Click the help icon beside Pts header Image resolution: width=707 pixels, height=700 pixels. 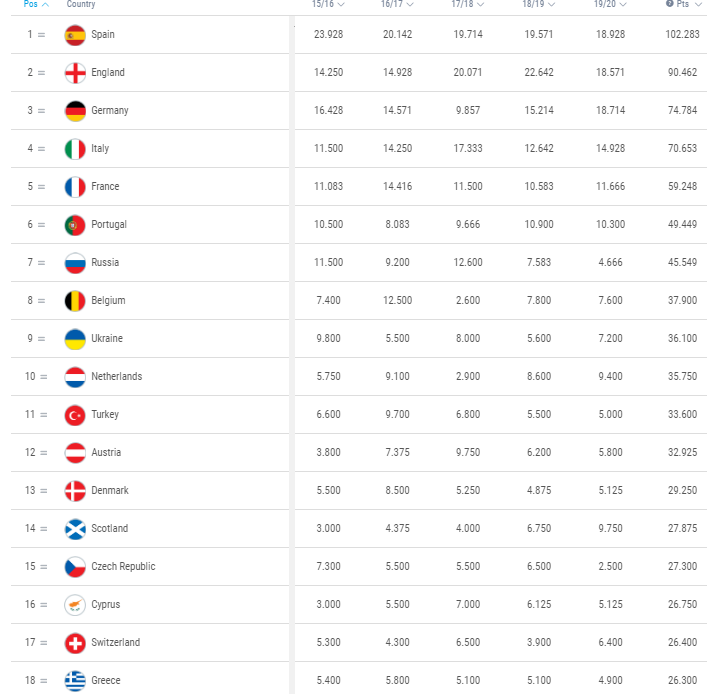669,4
